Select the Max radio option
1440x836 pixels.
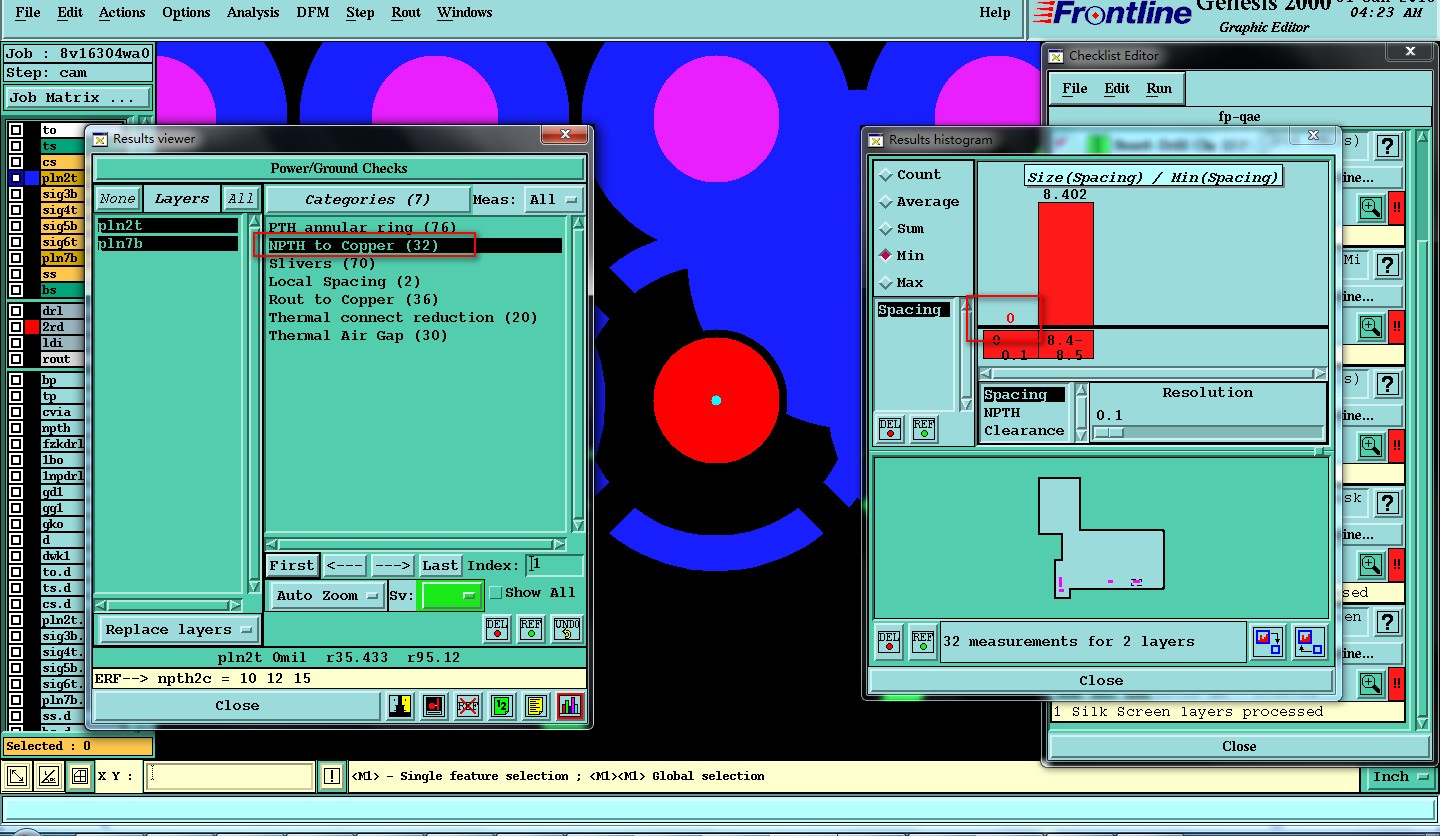coord(885,283)
